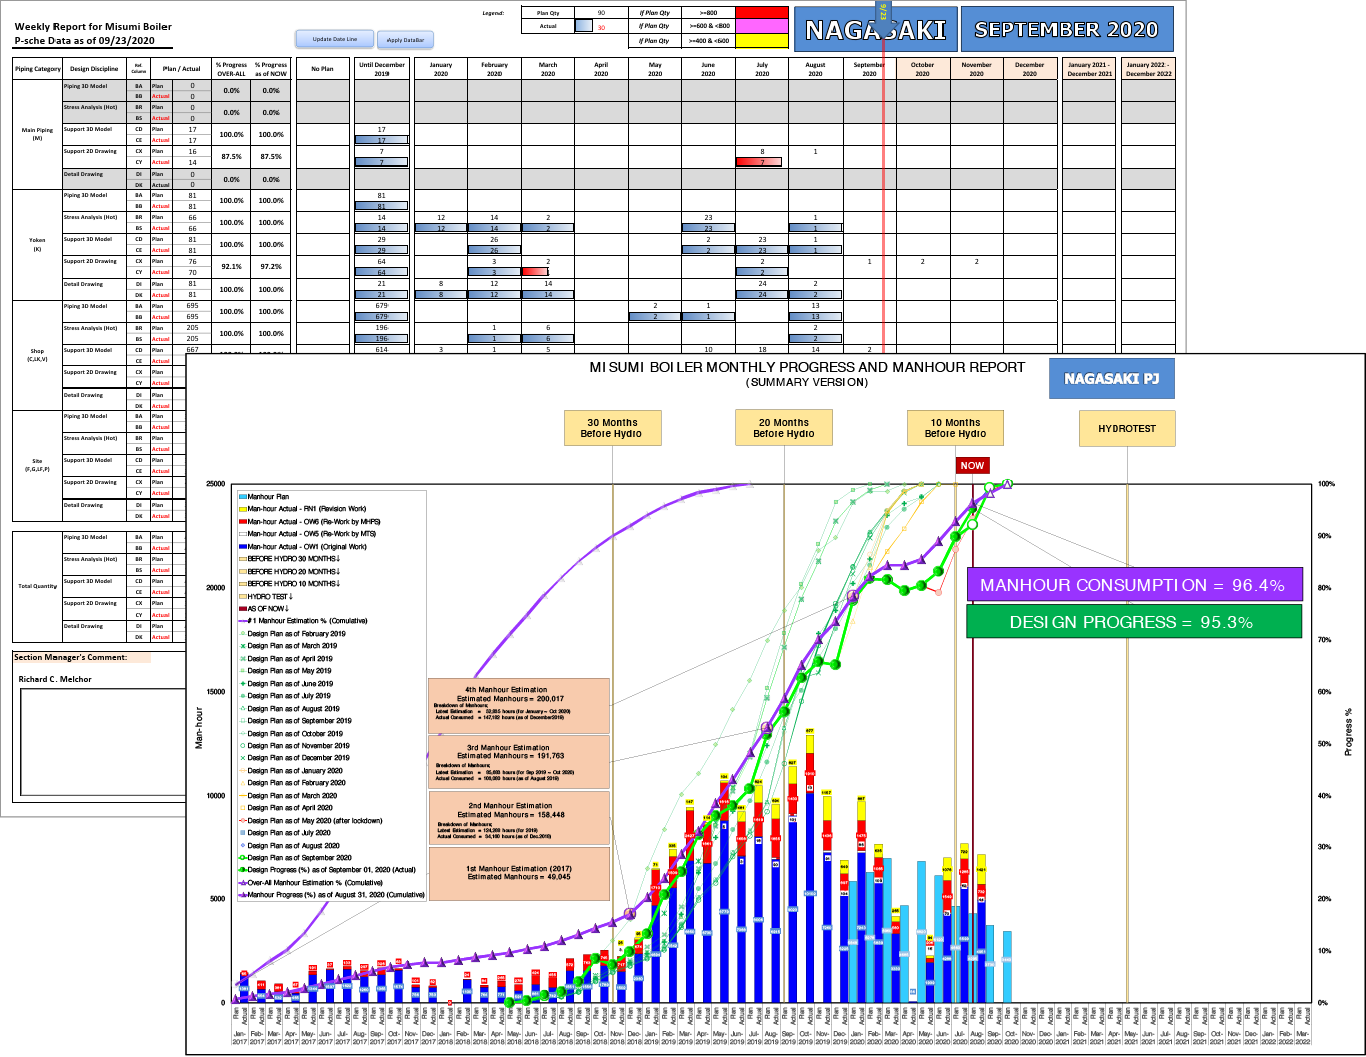Click the BEFORE HYDRO 30 MONTHS legend entry
The image size is (1366, 1057).
click(x=290, y=559)
